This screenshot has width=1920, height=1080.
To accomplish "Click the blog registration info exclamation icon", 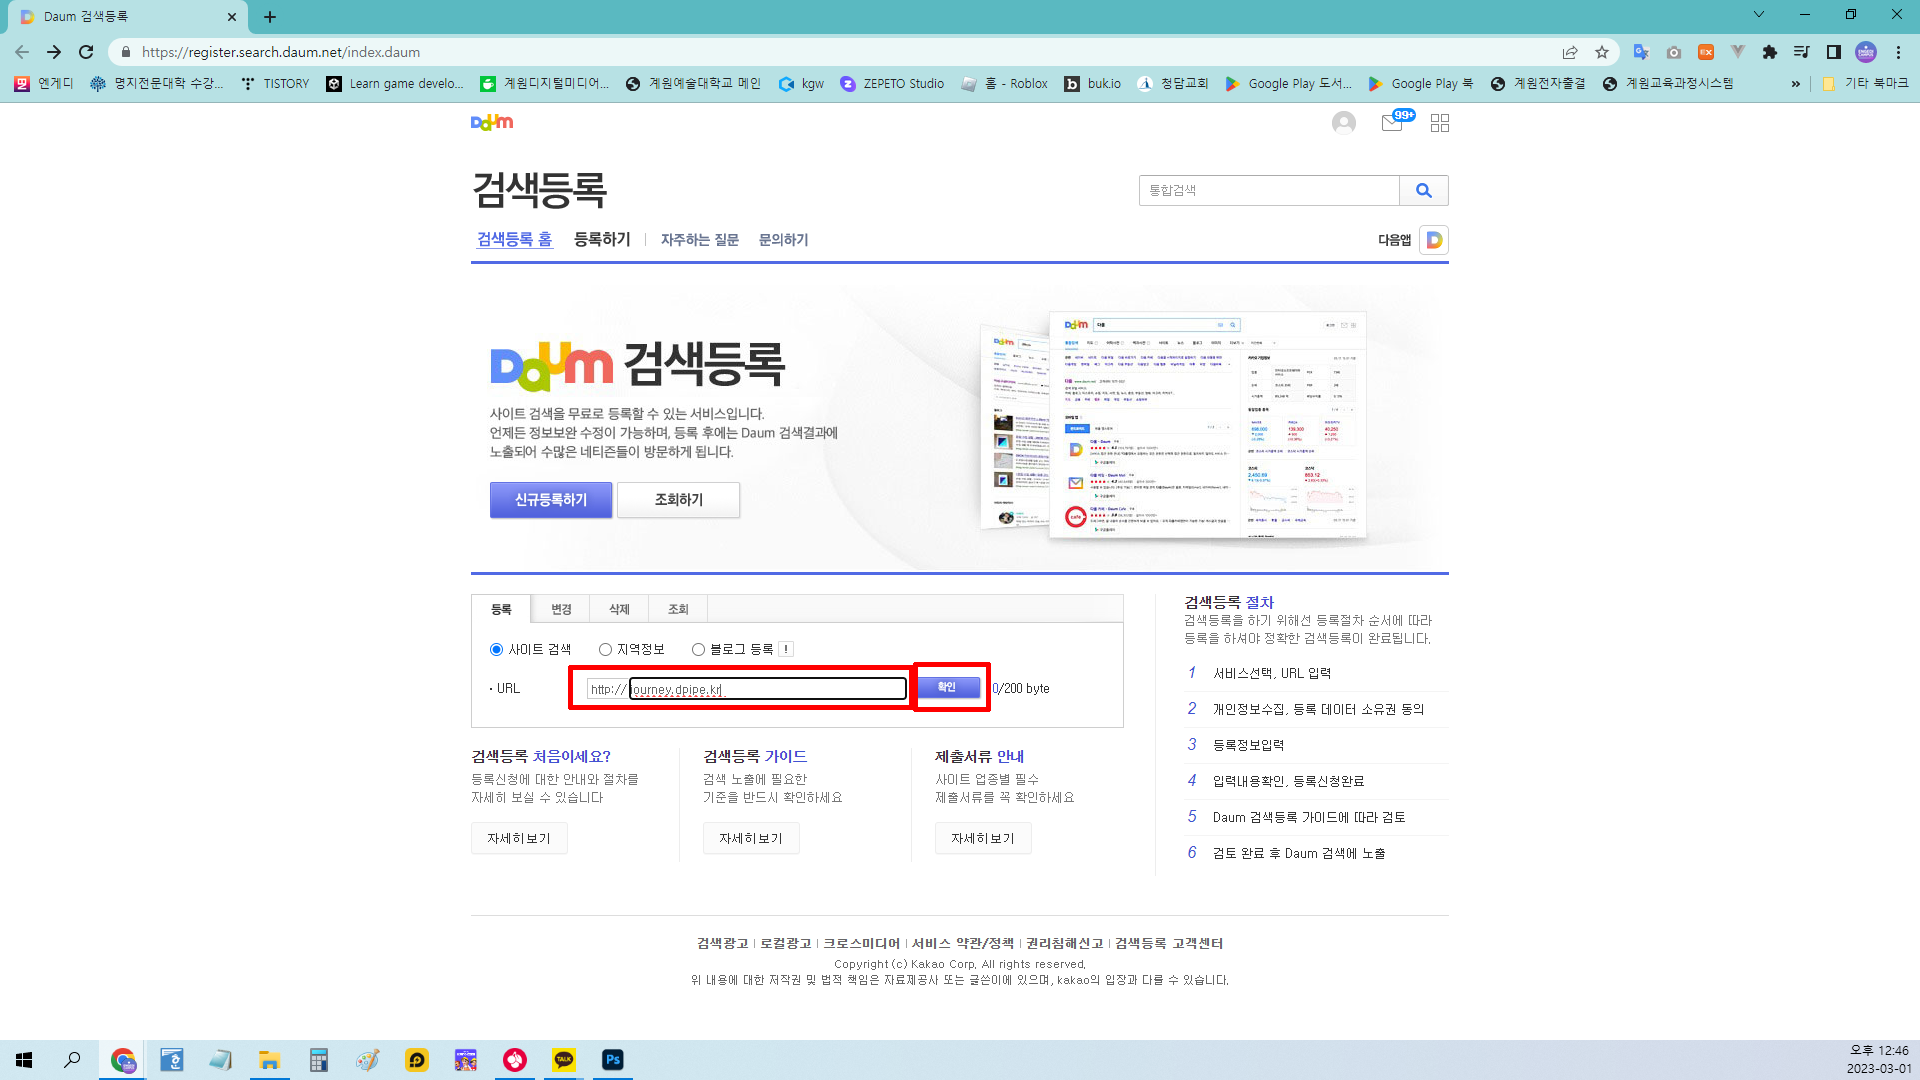I will coord(787,649).
